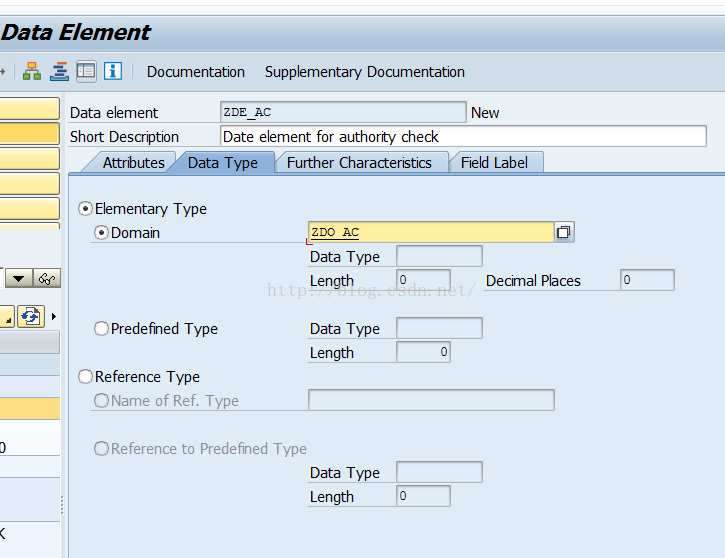Select the Predefined Type radio button
The width and height of the screenshot is (725, 558).
pyautogui.click(x=101, y=329)
